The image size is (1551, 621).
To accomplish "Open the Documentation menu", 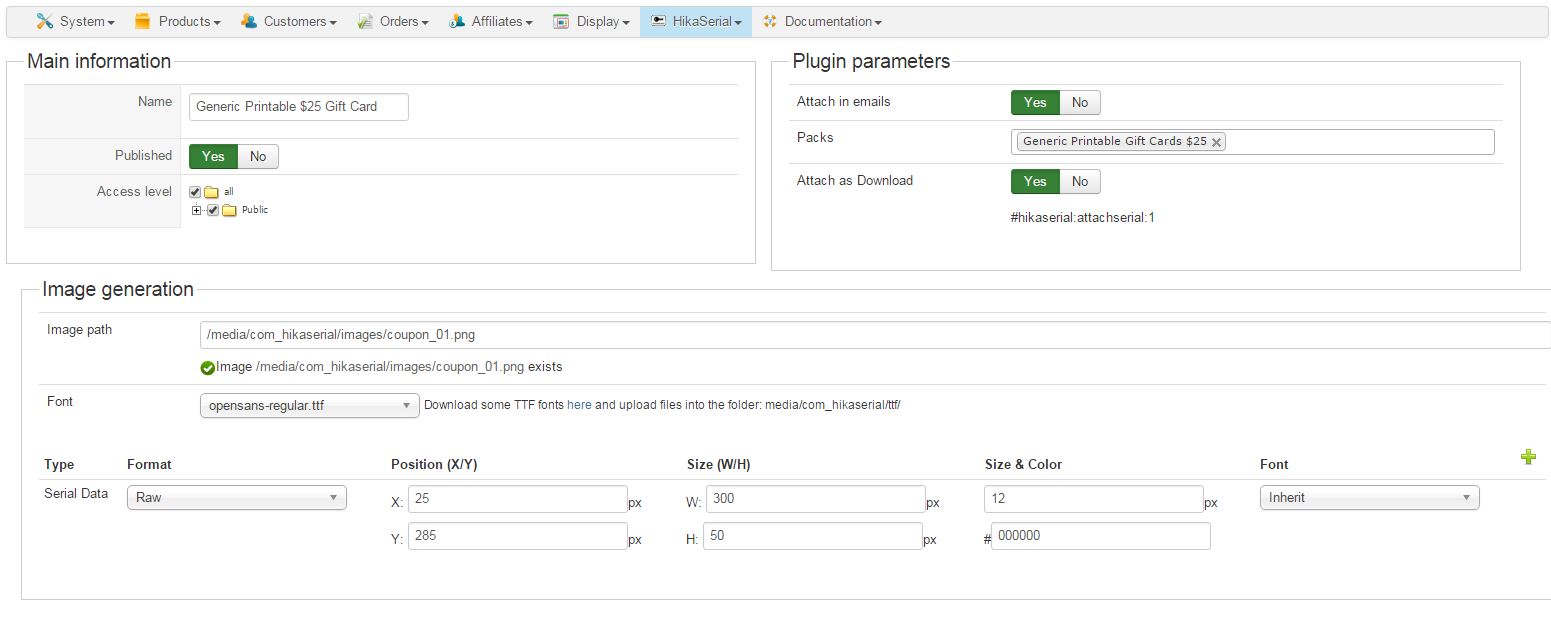I will point(822,21).
